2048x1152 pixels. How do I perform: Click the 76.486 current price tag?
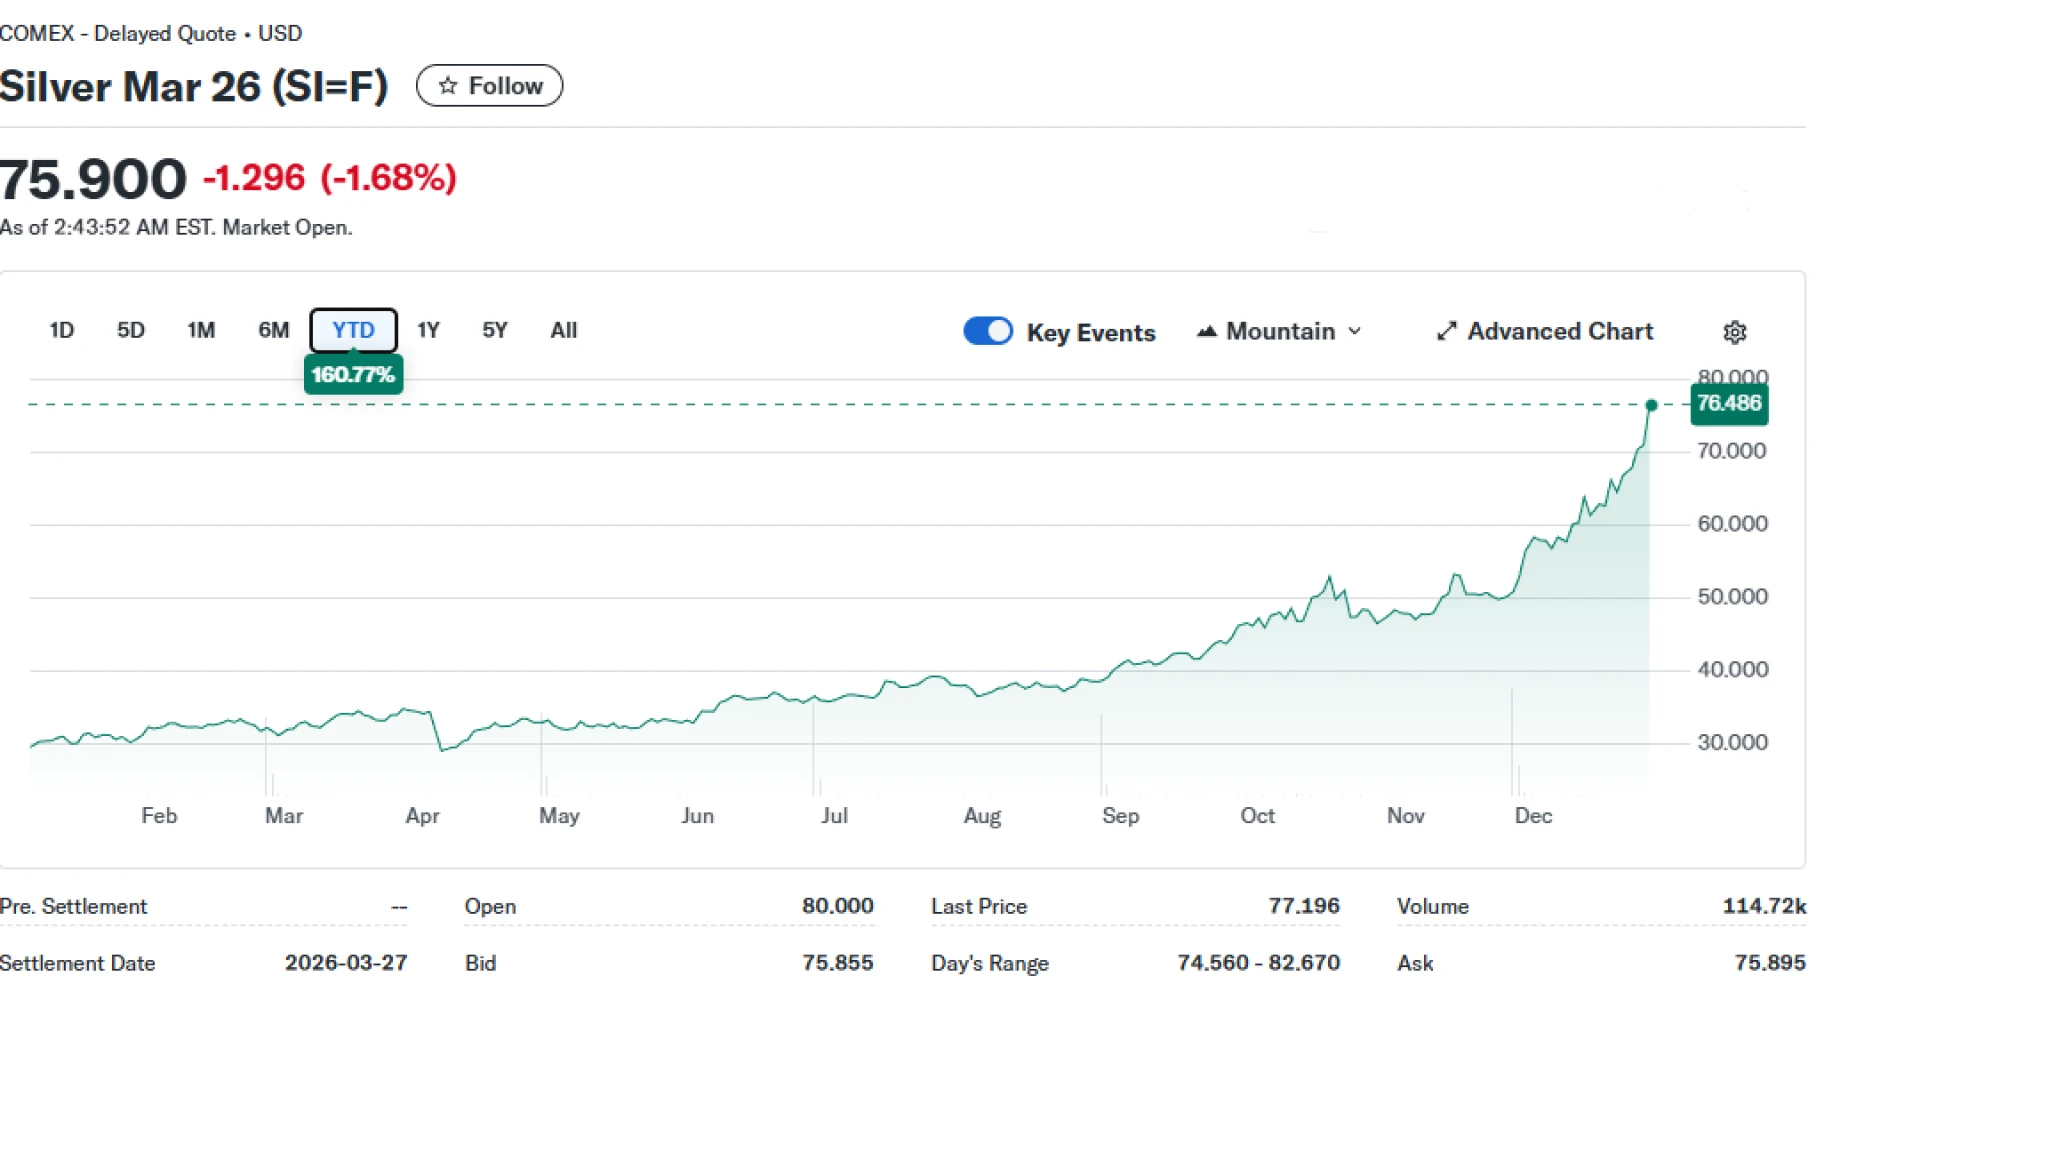pyautogui.click(x=1728, y=404)
